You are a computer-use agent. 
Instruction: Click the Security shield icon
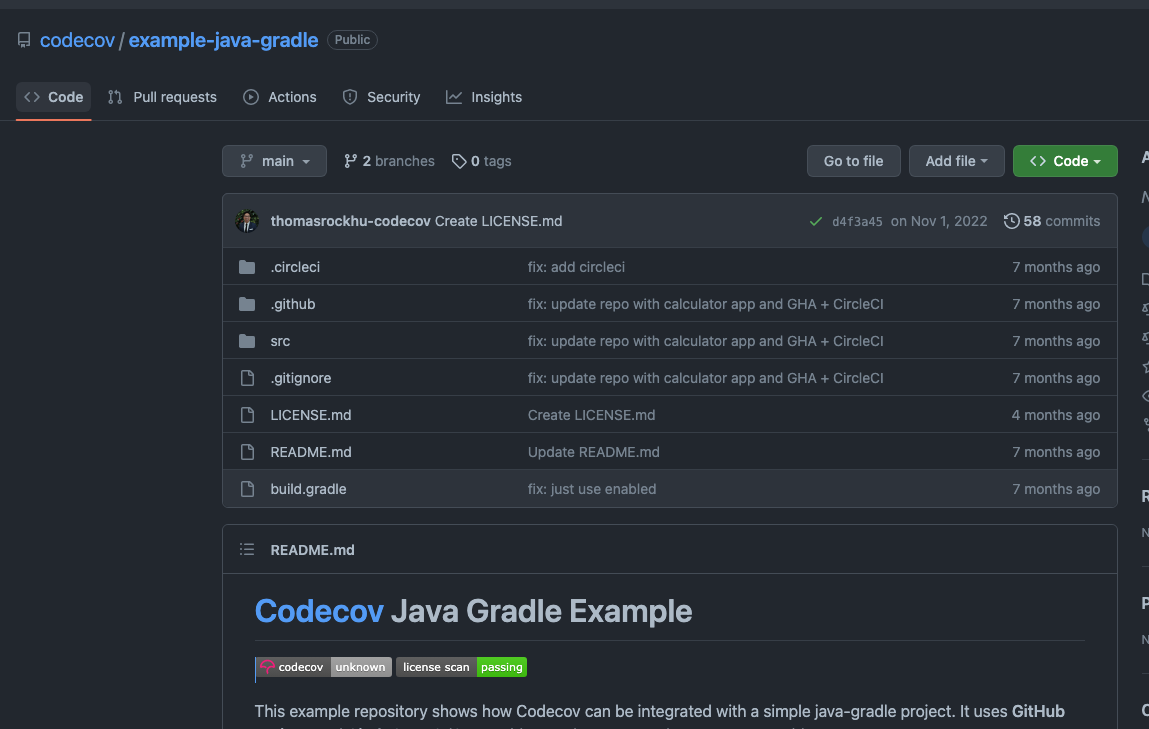point(350,97)
